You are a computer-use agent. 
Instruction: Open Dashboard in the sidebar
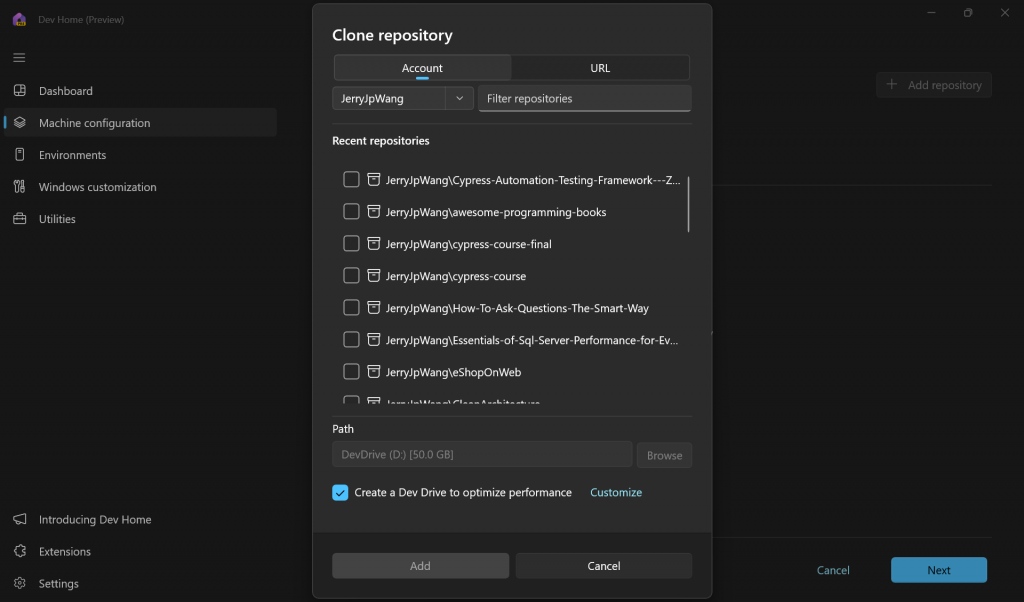140,91
